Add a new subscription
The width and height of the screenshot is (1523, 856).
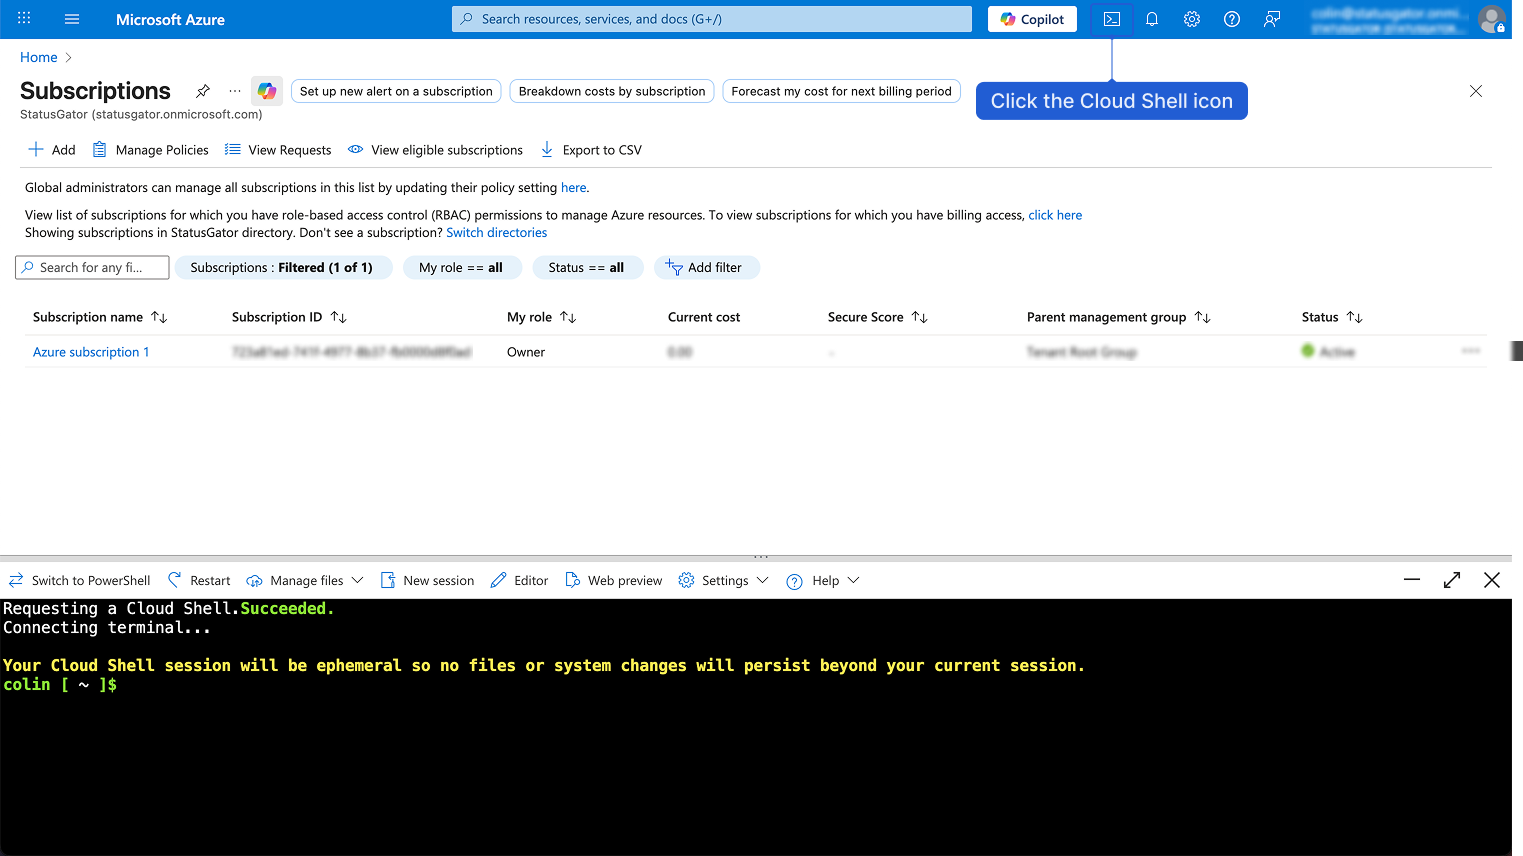point(51,150)
